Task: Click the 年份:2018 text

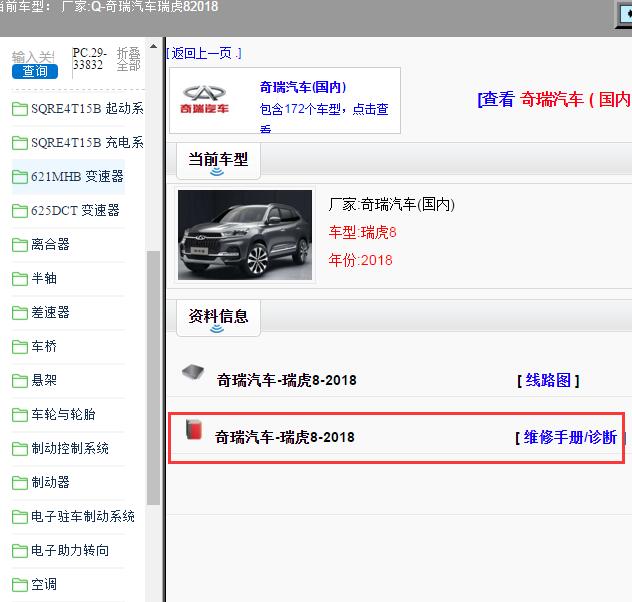Action: 360,260
